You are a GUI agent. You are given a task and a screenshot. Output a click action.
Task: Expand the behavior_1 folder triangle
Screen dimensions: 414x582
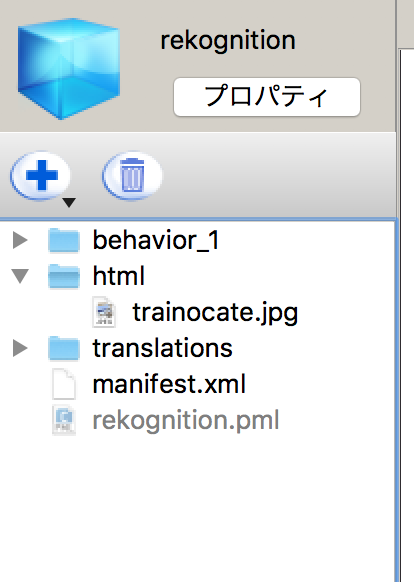pos(20,241)
